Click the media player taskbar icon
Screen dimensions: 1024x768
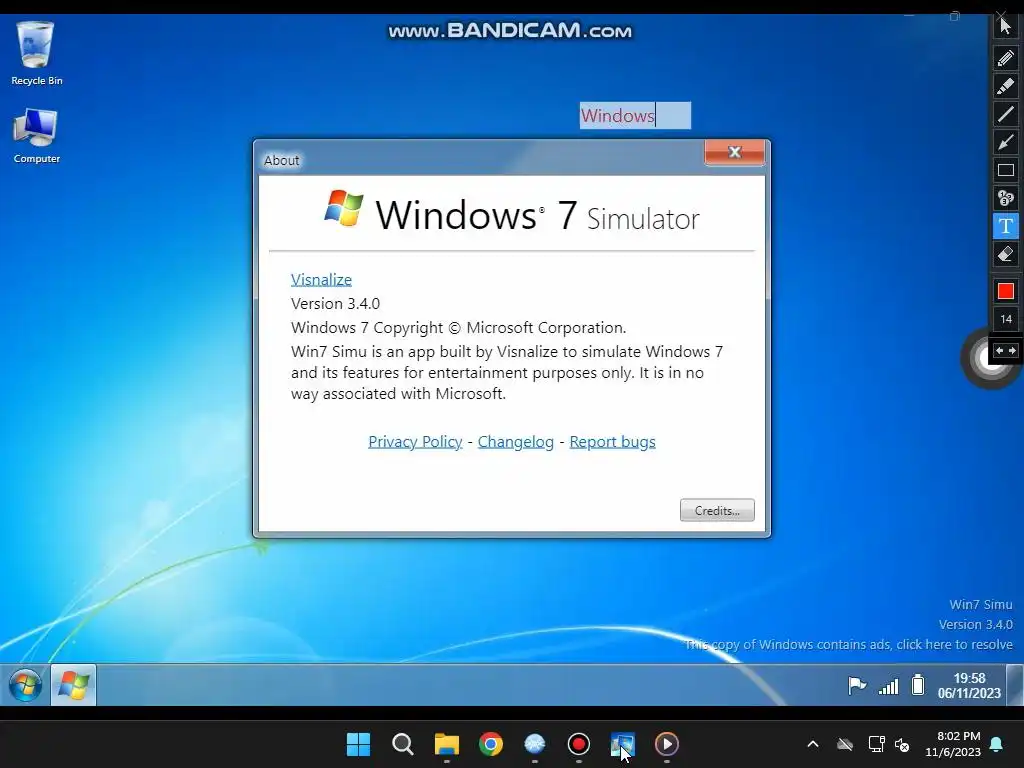pyautogui.click(x=667, y=744)
